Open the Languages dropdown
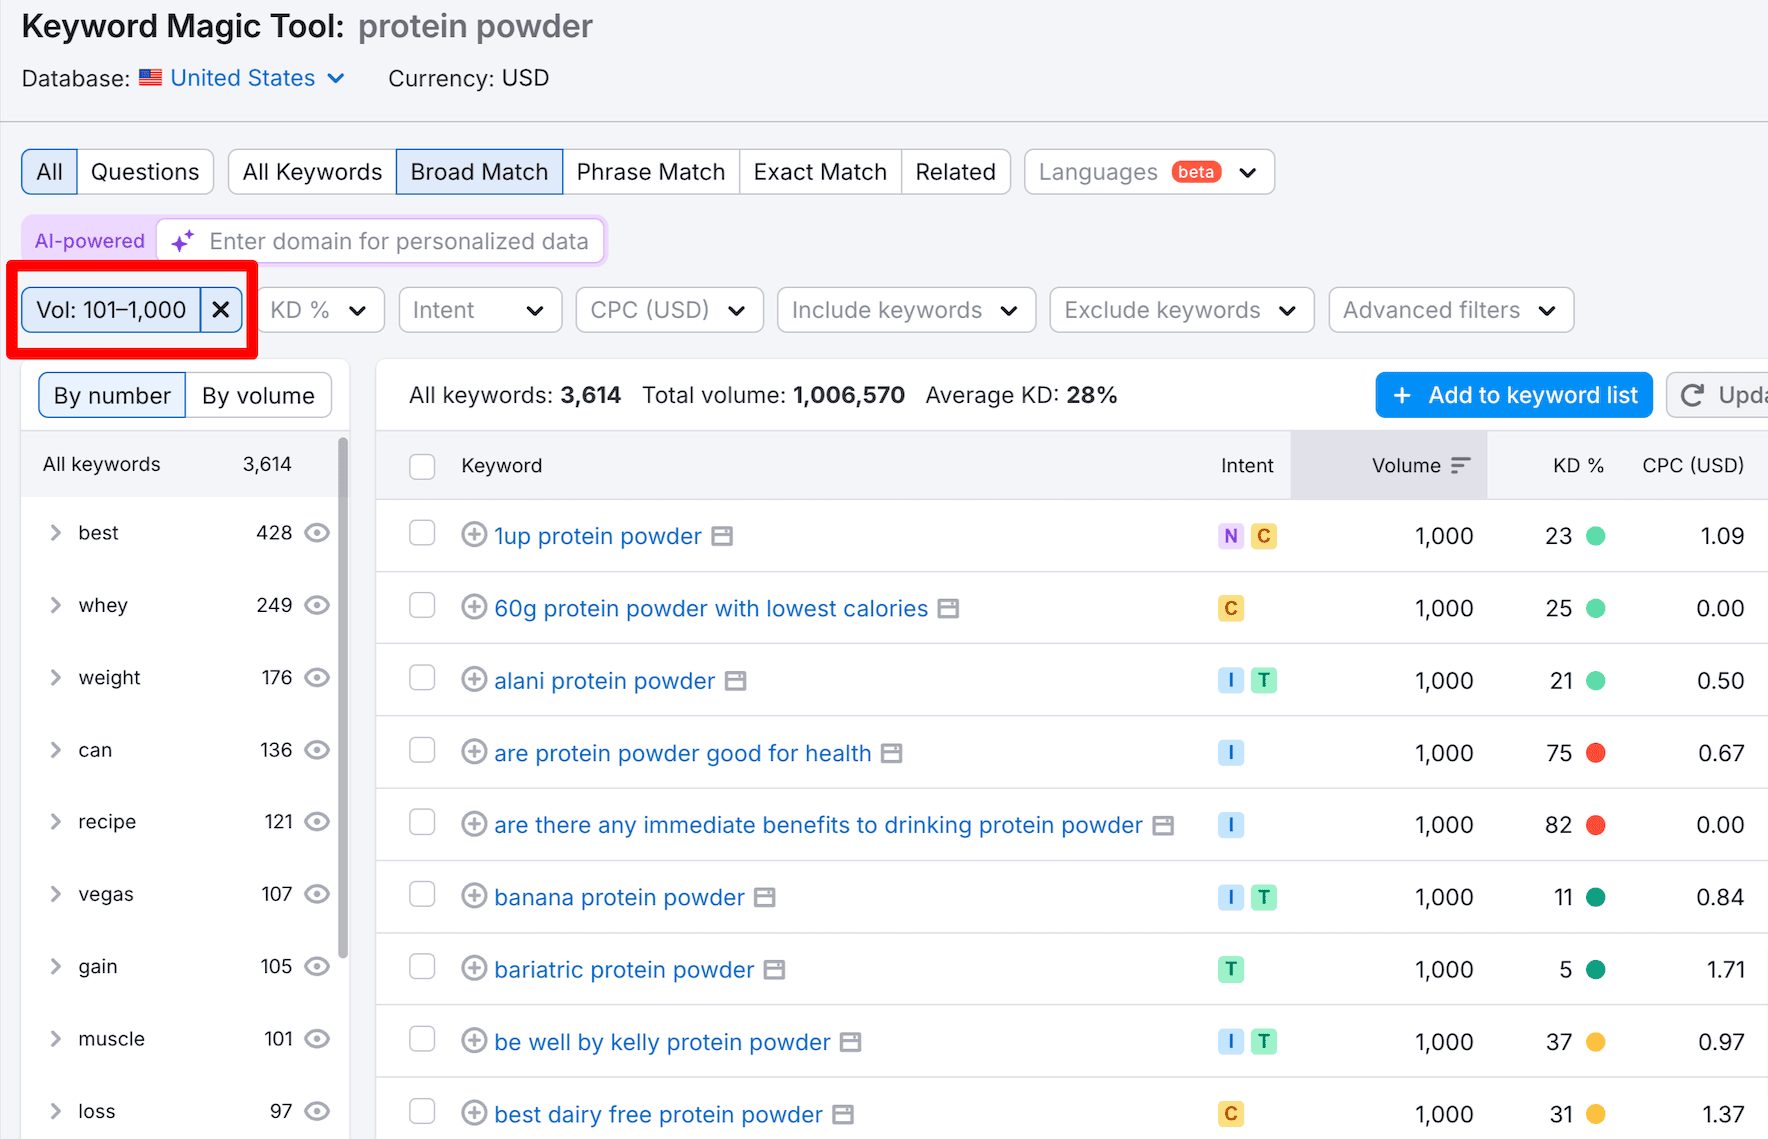The height and width of the screenshot is (1139, 1768). (x=1148, y=171)
